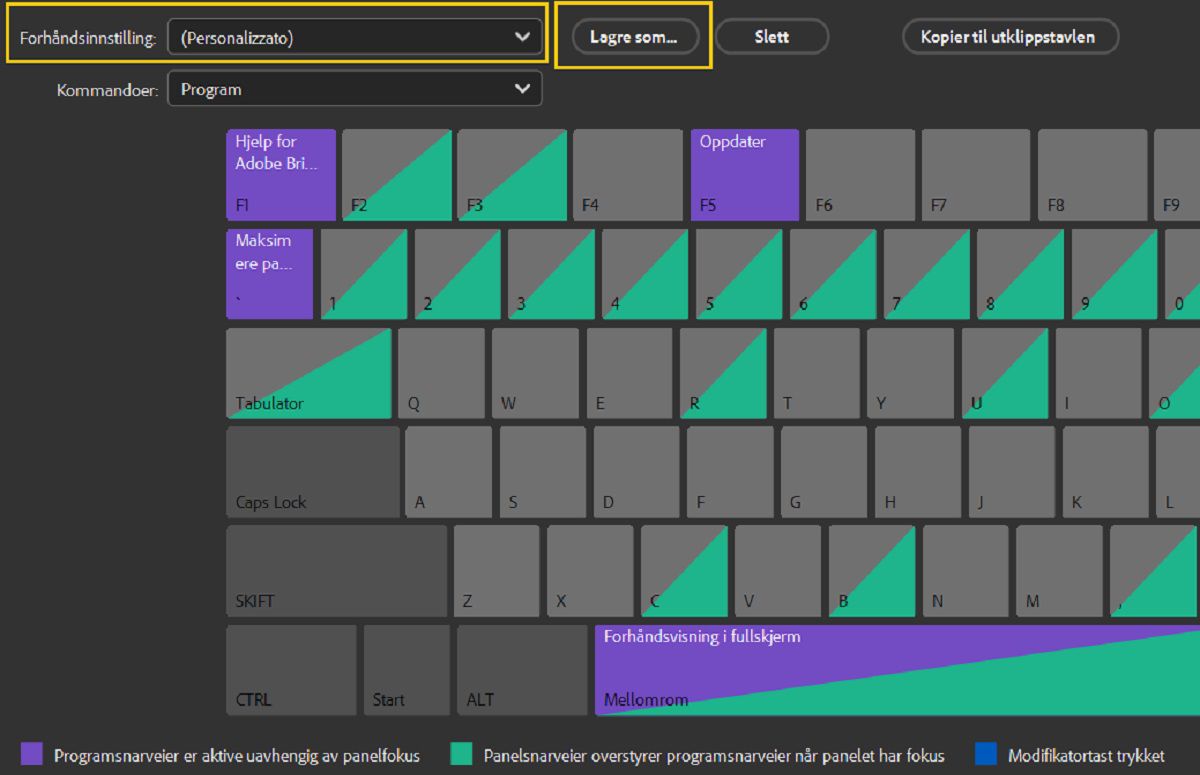Select the ALT modifier key
Image resolution: width=1200 pixels, height=775 pixels.
click(523, 670)
